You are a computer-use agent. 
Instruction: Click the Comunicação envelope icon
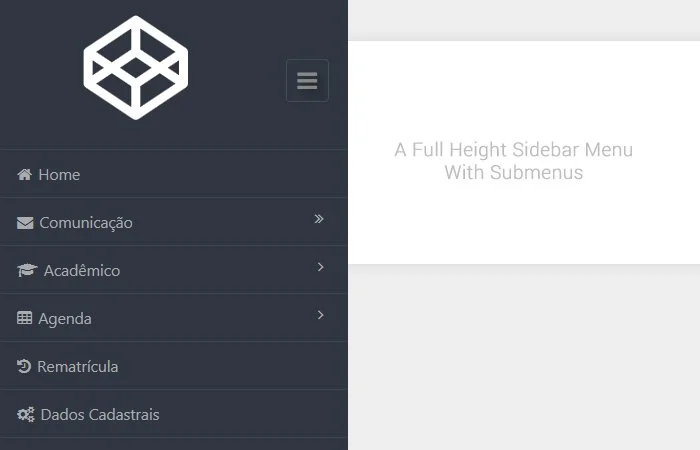pyautogui.click(x=25, y=223)
